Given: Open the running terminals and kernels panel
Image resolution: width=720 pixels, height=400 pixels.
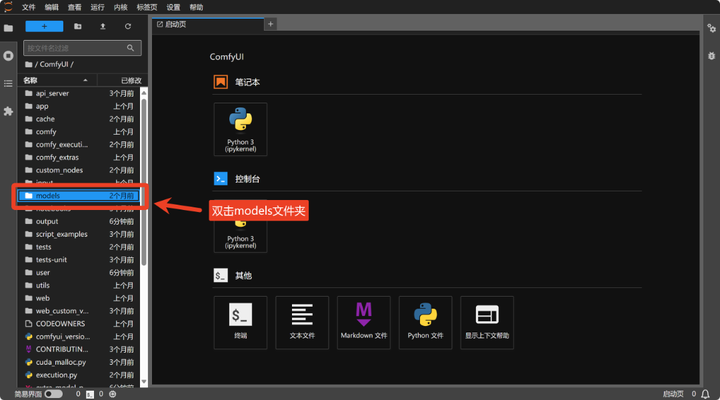Looking at the screenshot, I should pos(8,56).
